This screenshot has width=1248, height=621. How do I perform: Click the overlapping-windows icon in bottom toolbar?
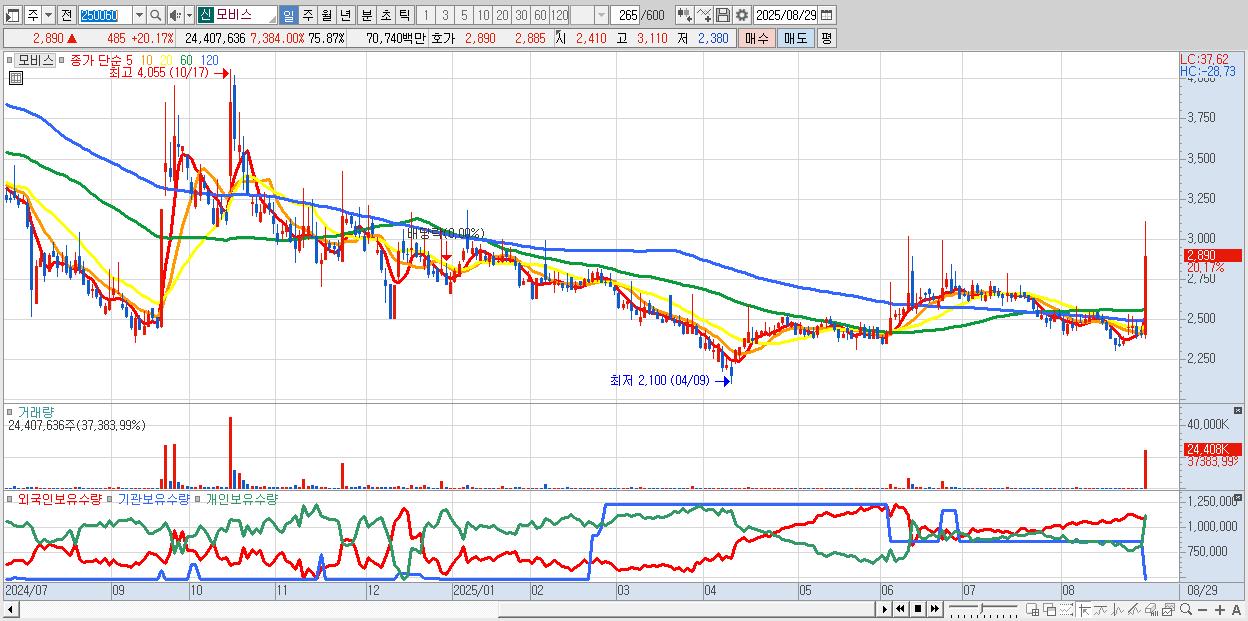[1050, 610]
